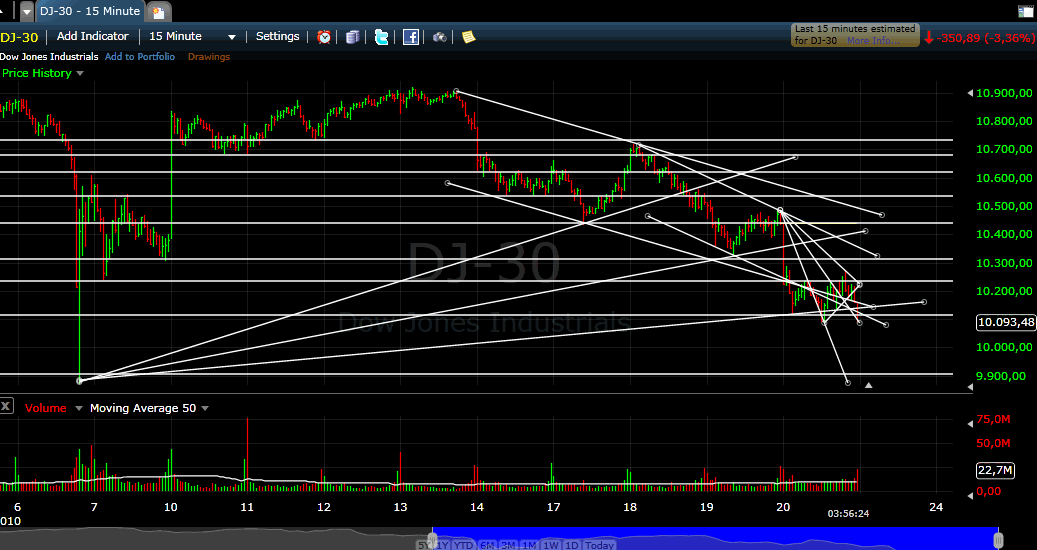Click the small up arrow at top left

pyautogui.click(x=2, y=11)
